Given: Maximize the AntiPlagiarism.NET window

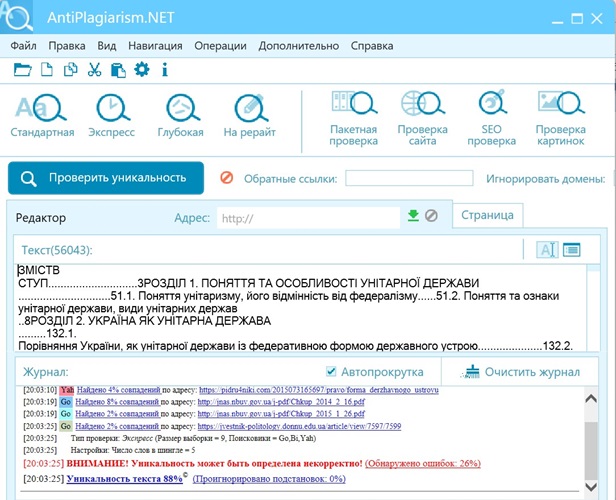Looking at the screenshot, I should click(577, 18).
